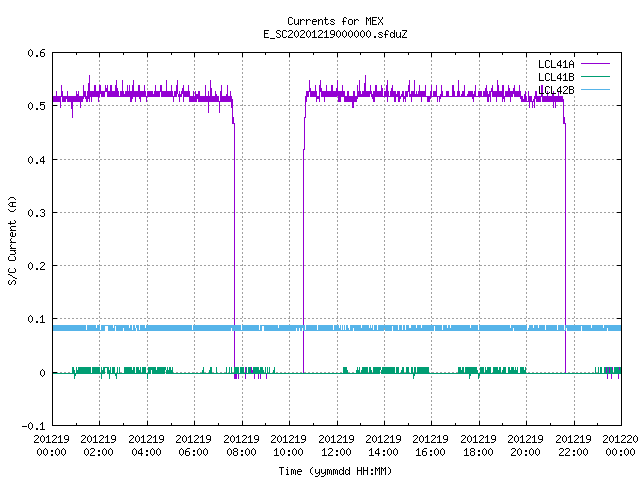Click the chart title 'Currents for MEX'

(335, 21)
